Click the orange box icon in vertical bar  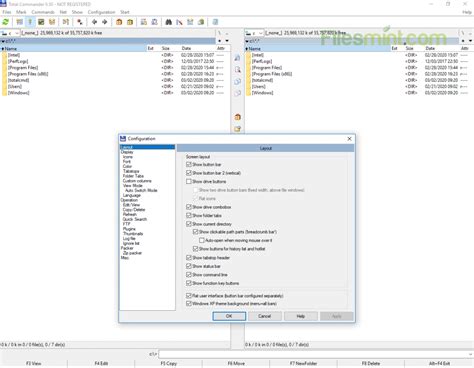click(237, 117)
